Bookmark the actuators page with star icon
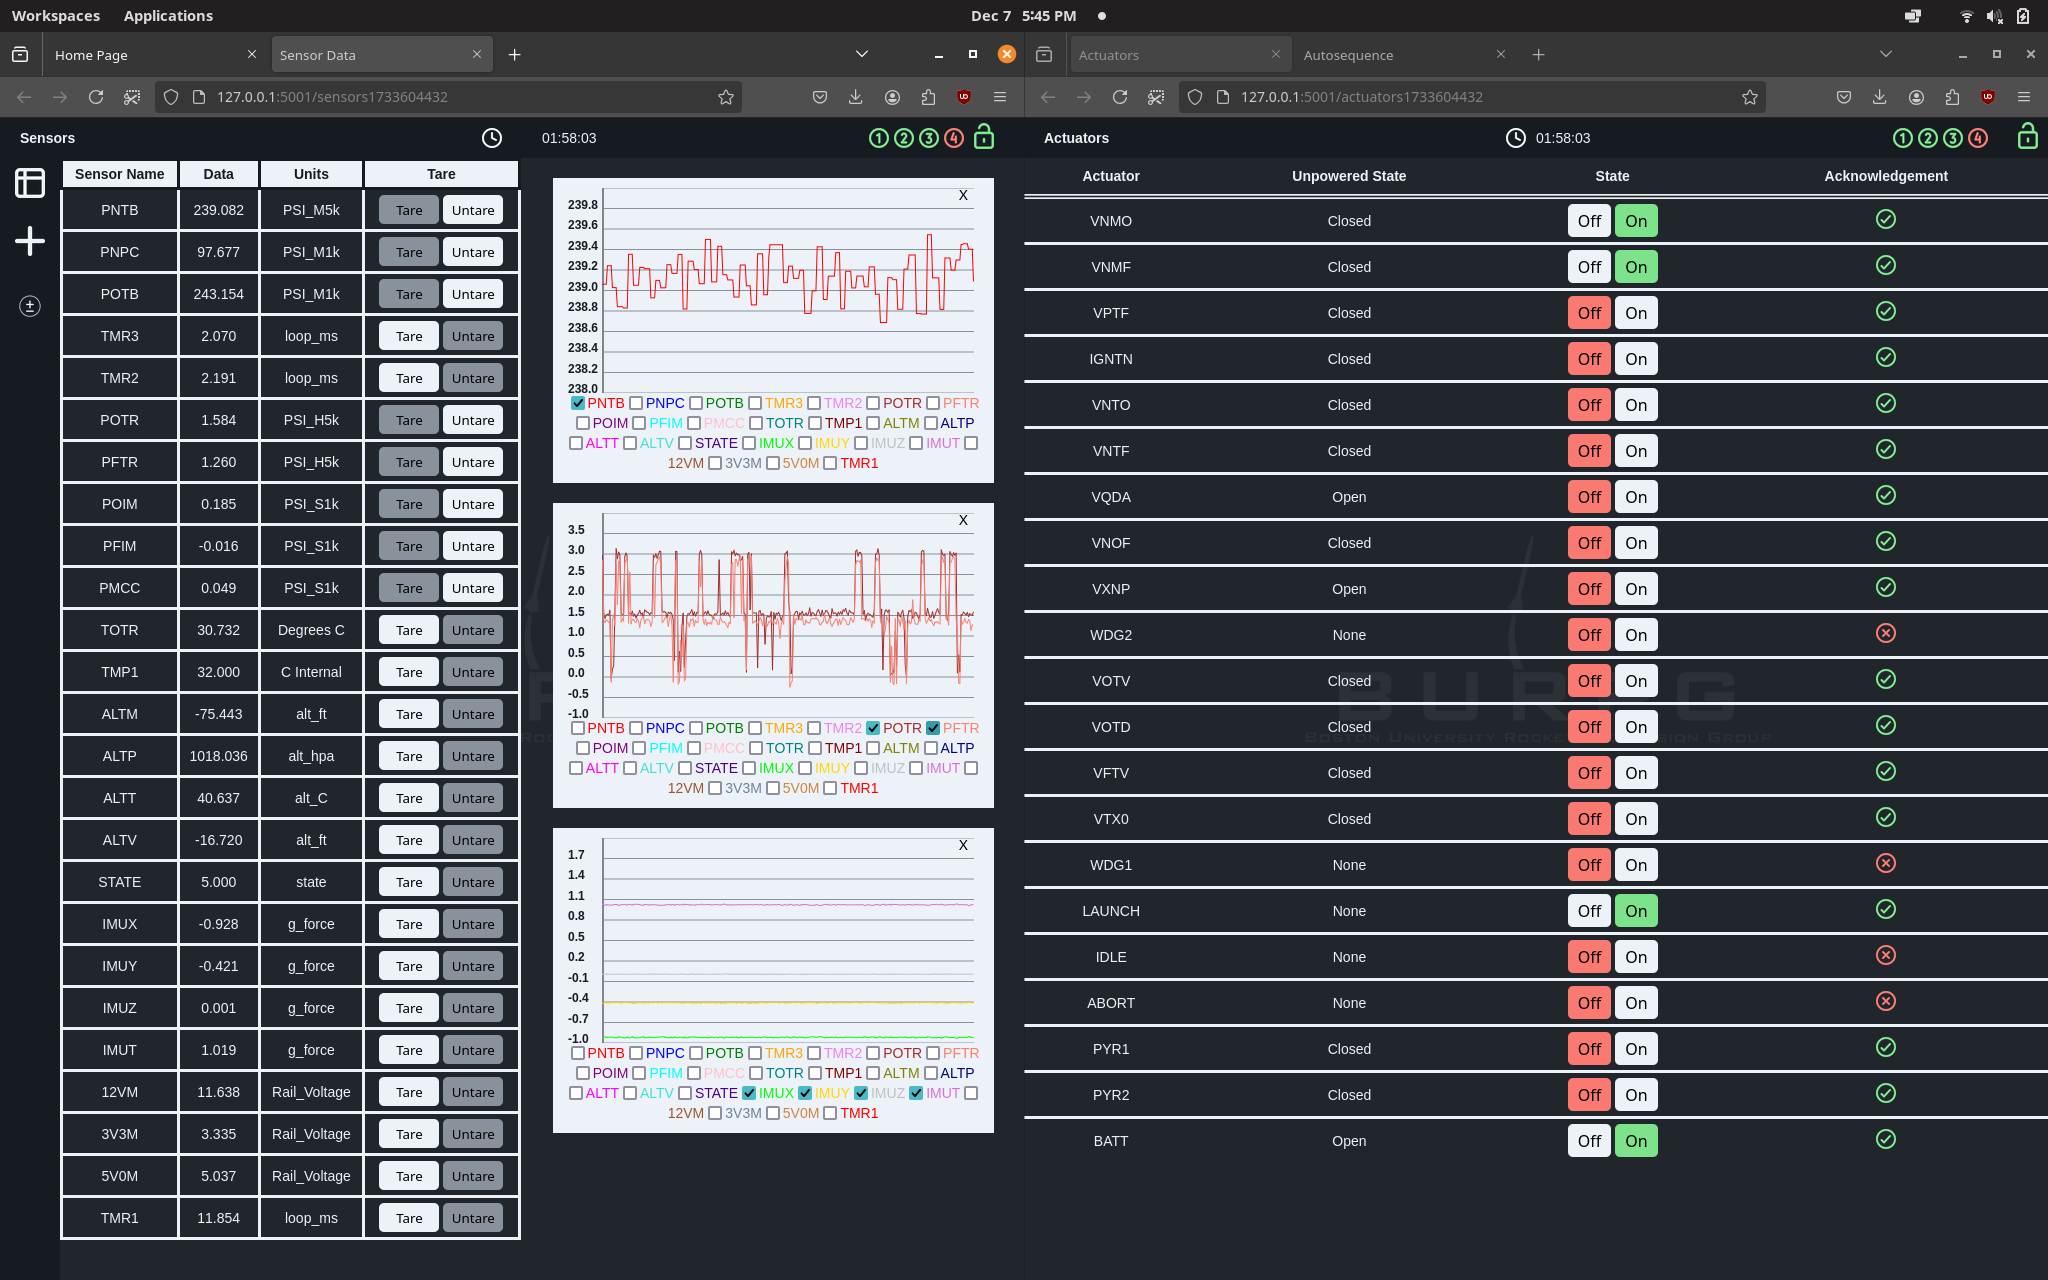This screenshot has width=2048, height=1280. 1750,97
